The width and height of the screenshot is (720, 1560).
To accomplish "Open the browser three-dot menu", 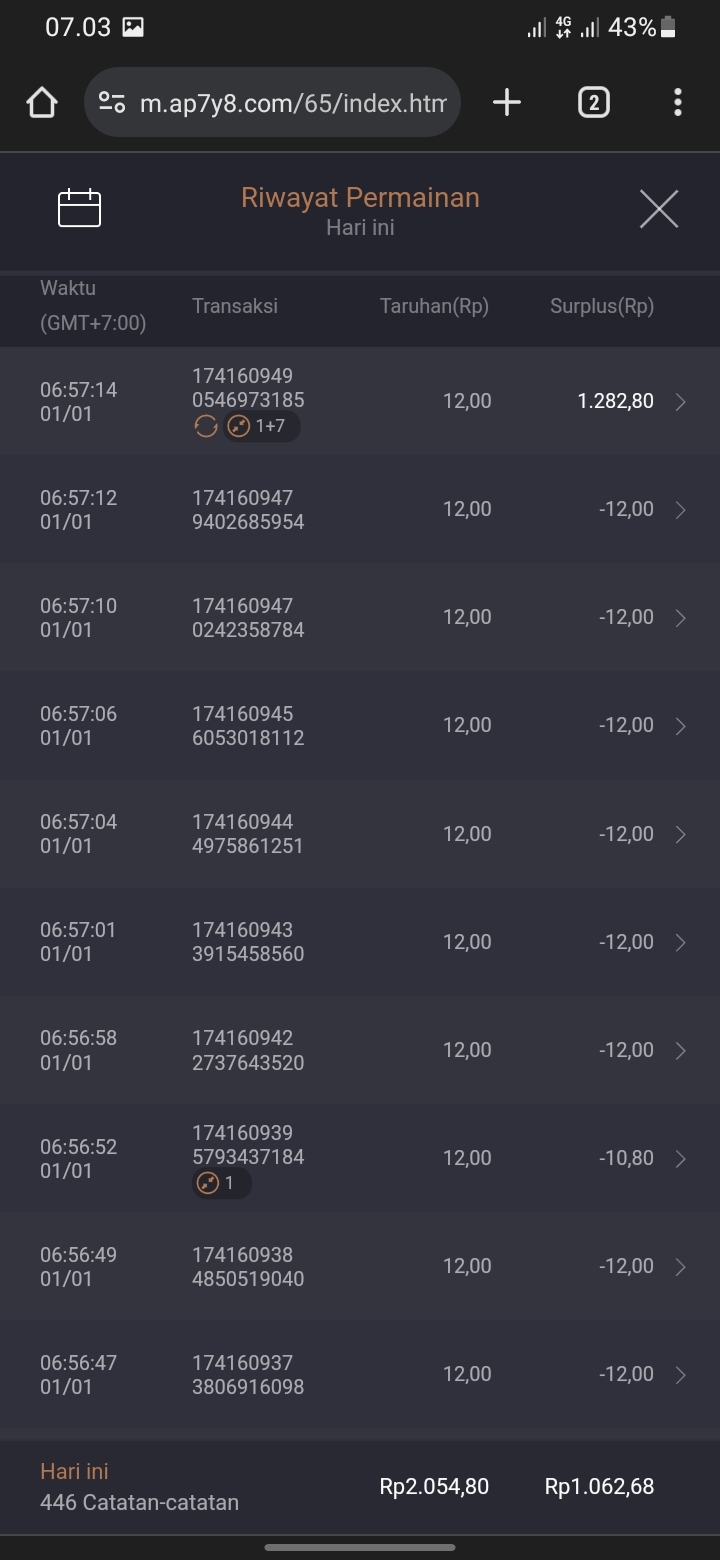I will (x=678, y=102).
